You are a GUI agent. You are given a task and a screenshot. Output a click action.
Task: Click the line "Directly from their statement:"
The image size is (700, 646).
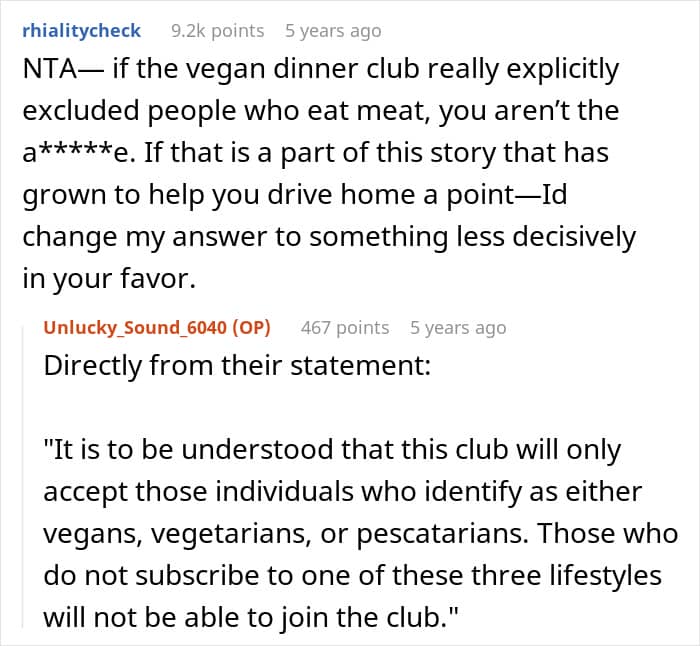coord(236,365)
